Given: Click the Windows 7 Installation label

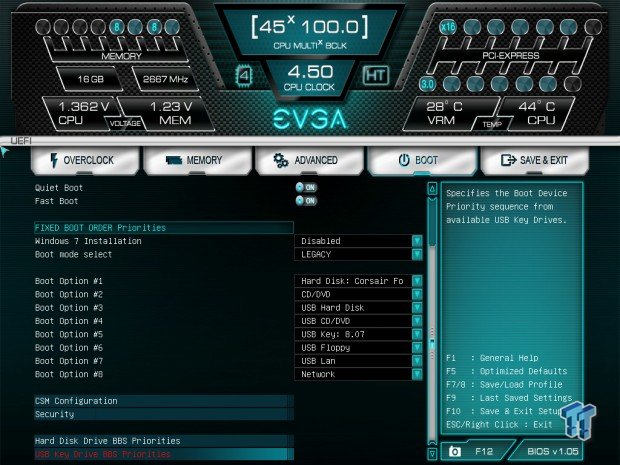Looking at the screenshot, I should (x=88, y=241).
